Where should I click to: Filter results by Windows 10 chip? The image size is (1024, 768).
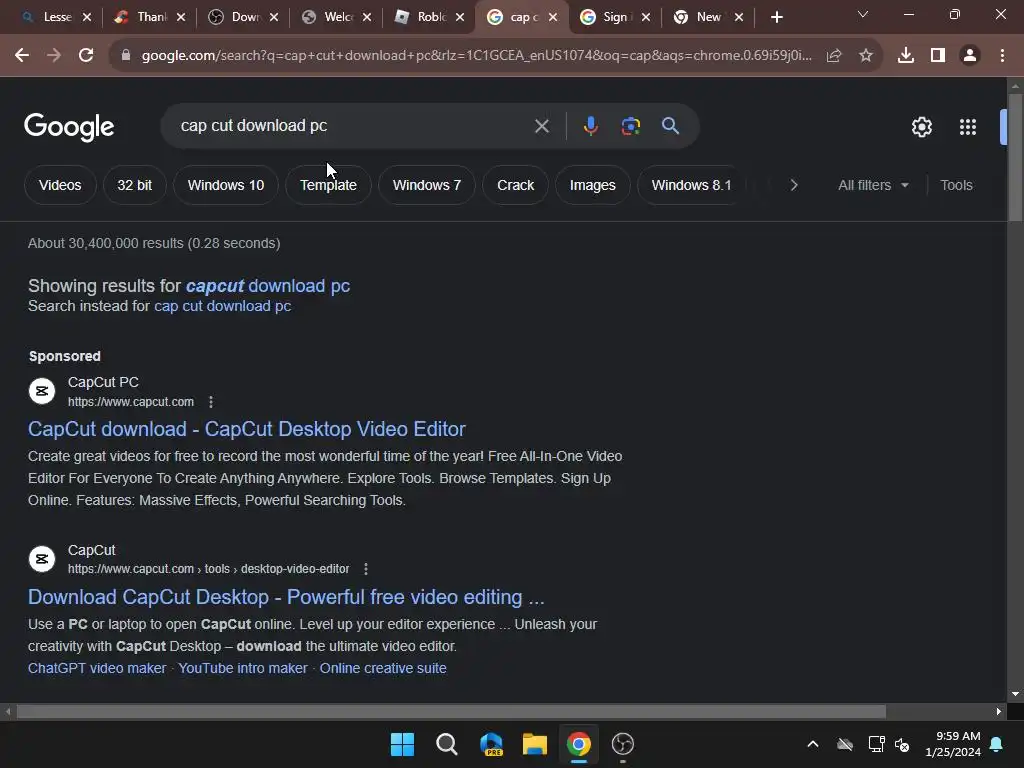226,185
